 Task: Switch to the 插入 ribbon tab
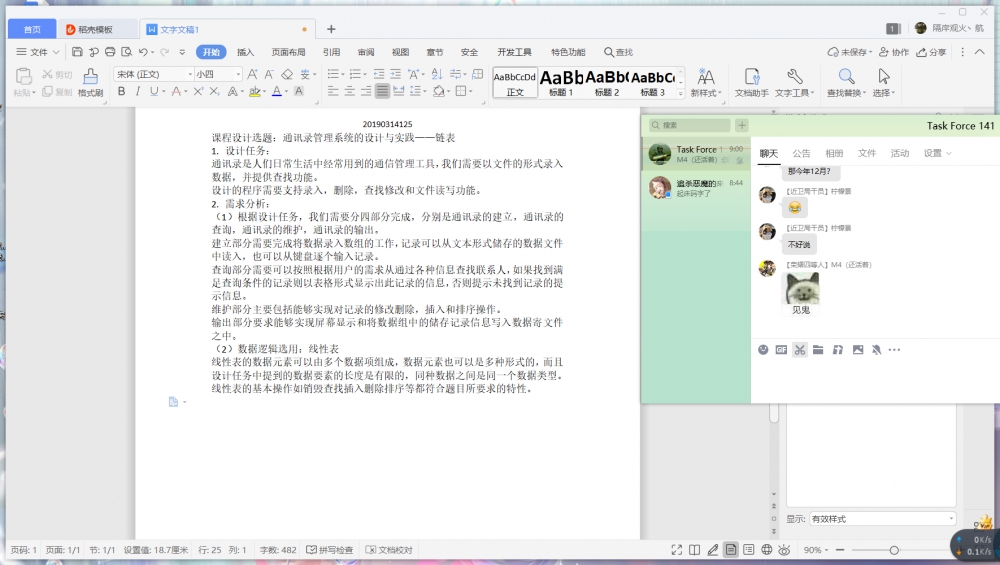(x=245, y=52)
